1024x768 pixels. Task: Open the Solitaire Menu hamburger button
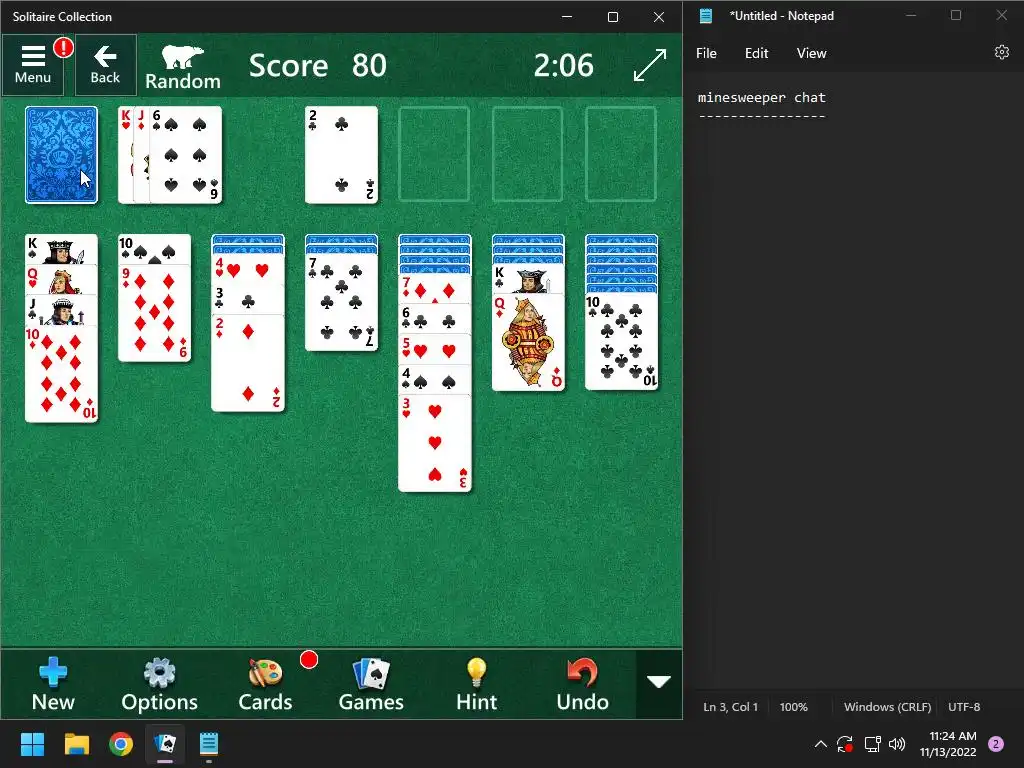coord(33,64)
